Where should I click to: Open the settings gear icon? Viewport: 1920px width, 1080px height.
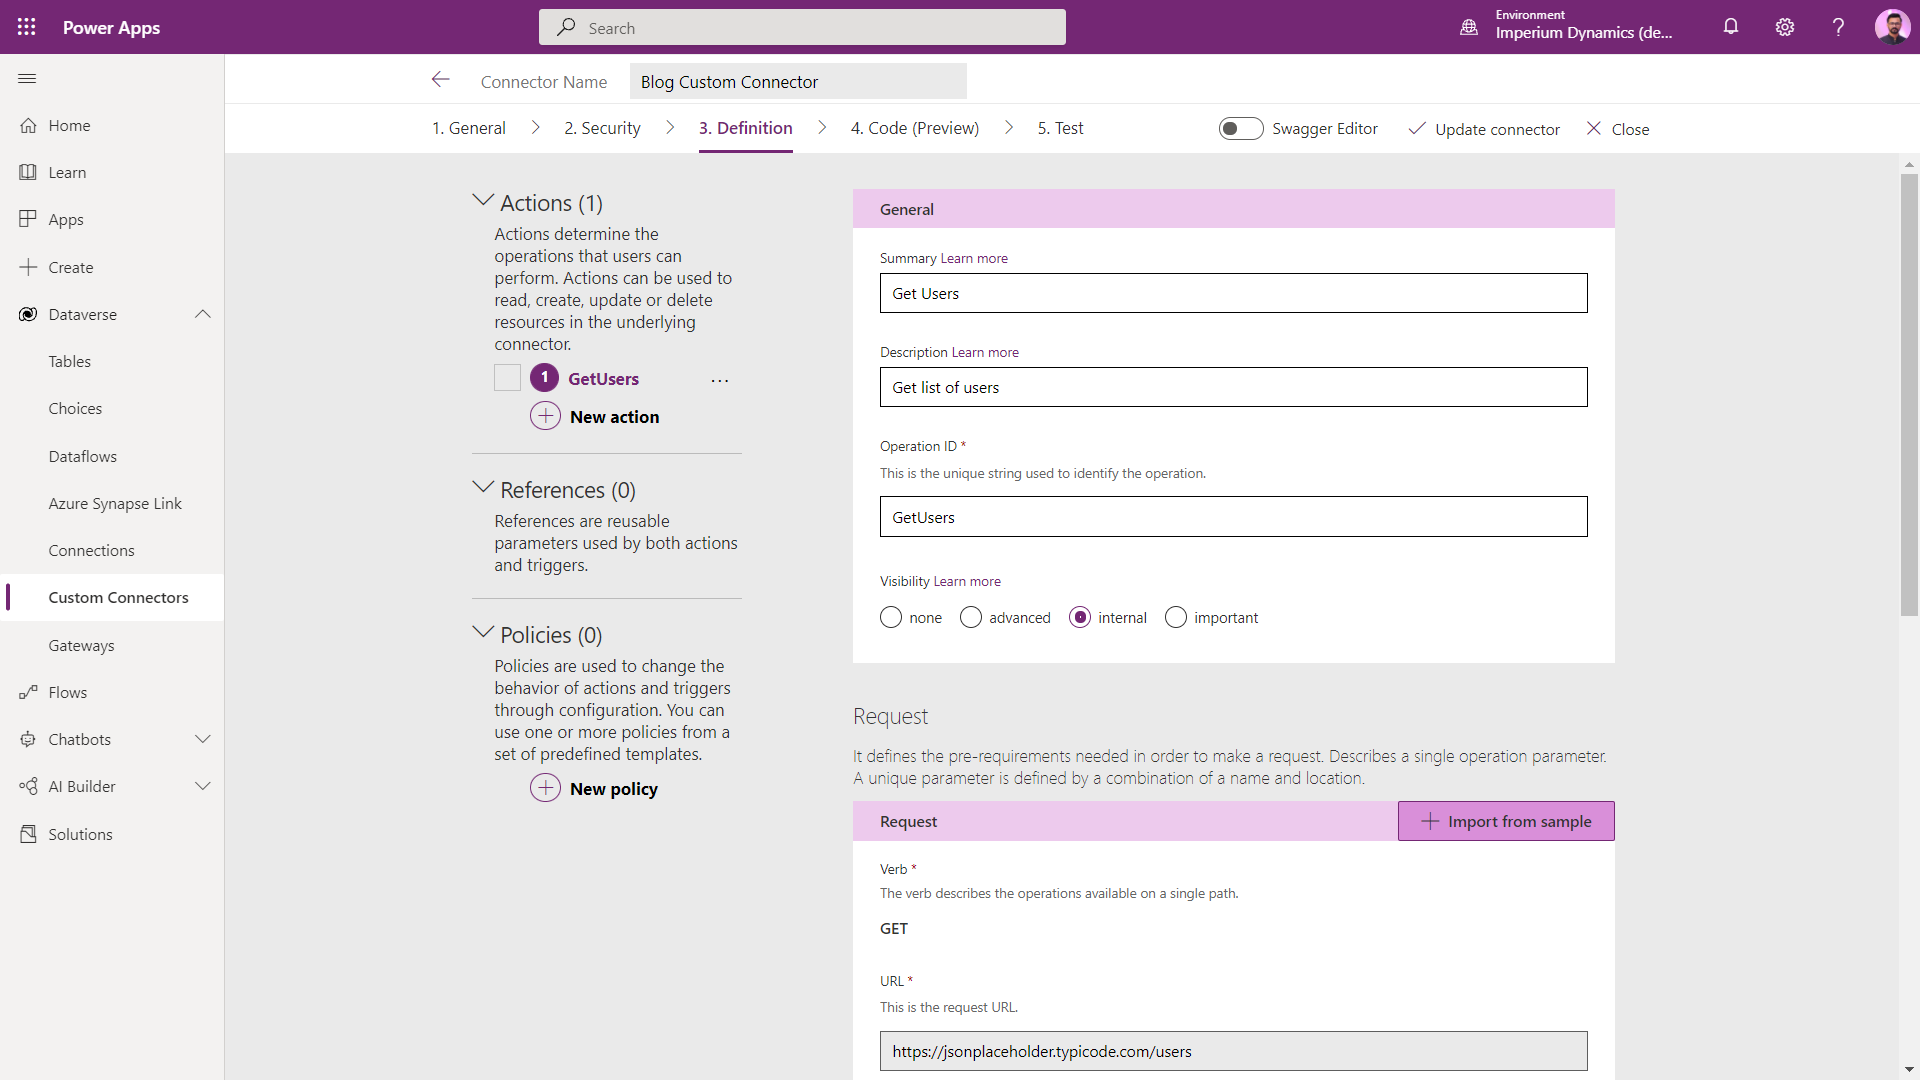[x=1785, y=27]
